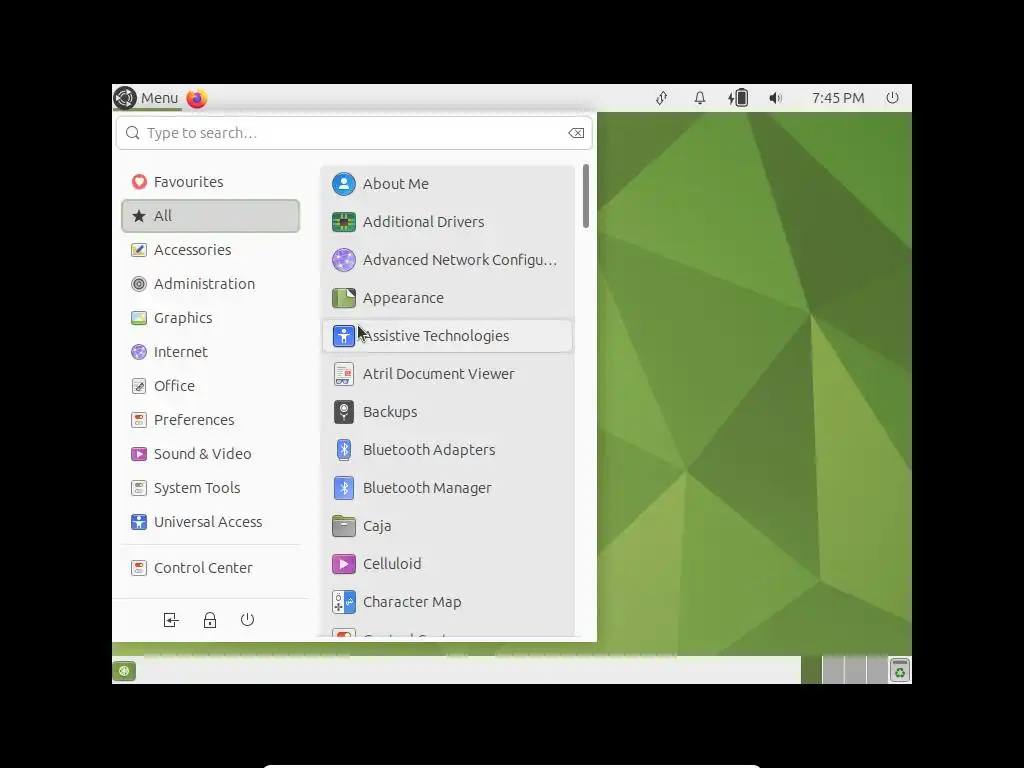Switch to the second workspace
Image resolution: width=1024 pixels, height=768 pixels.
point(833,670)
